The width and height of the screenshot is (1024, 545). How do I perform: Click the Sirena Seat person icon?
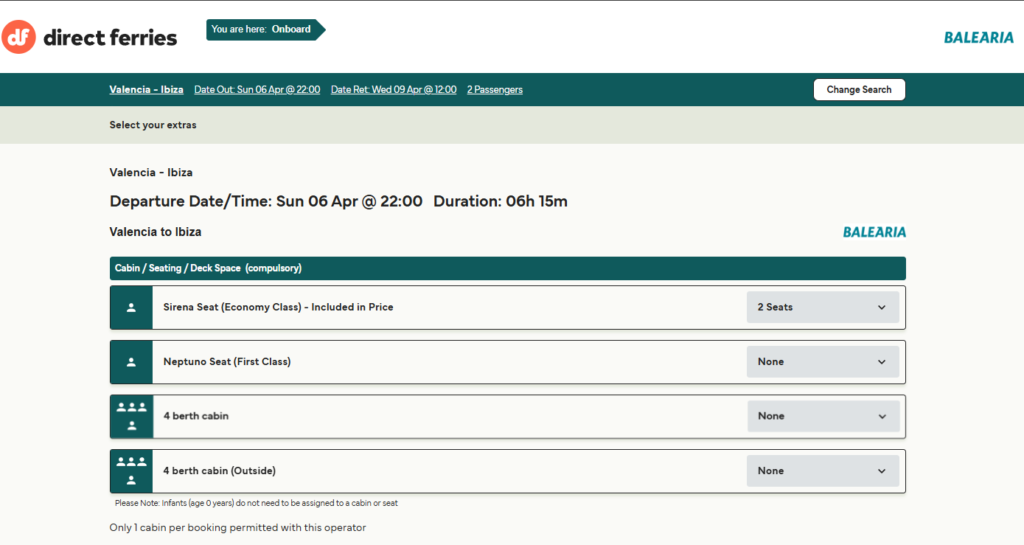131,308
